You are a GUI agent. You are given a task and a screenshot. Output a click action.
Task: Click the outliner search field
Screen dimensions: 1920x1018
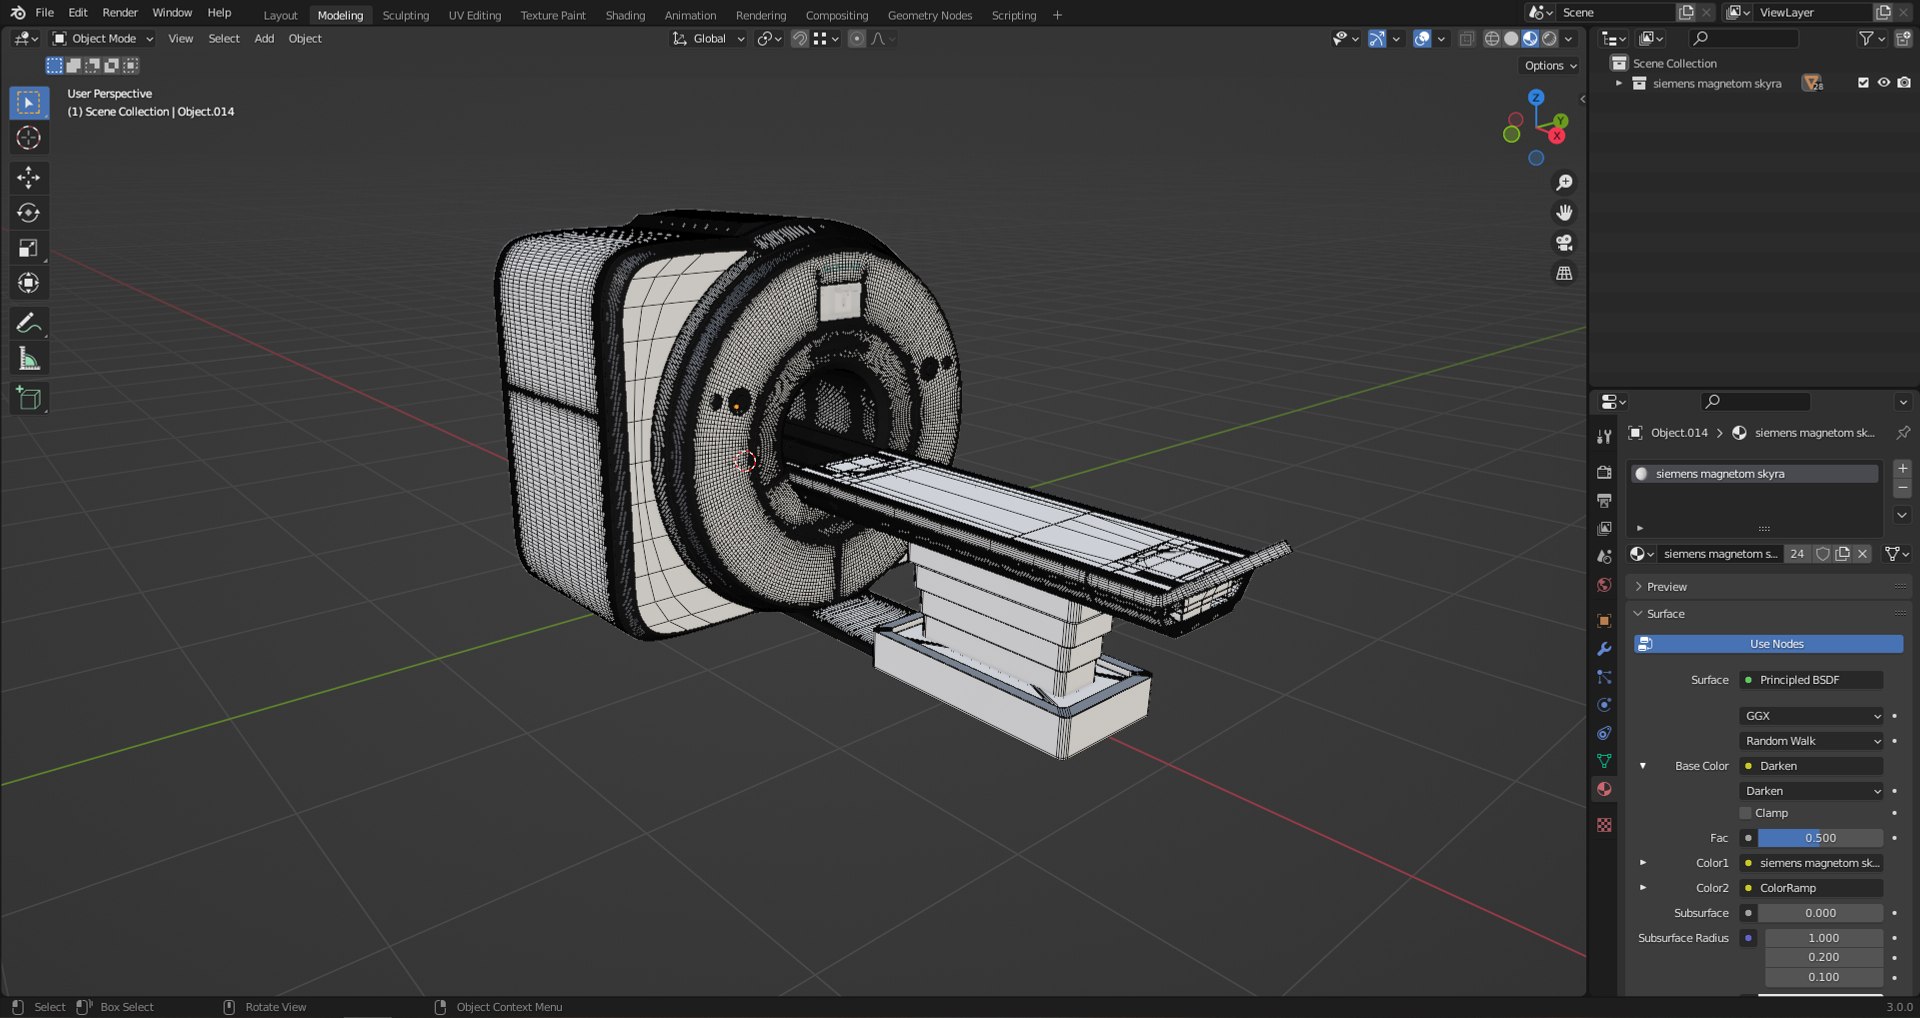coord(1744,39)
